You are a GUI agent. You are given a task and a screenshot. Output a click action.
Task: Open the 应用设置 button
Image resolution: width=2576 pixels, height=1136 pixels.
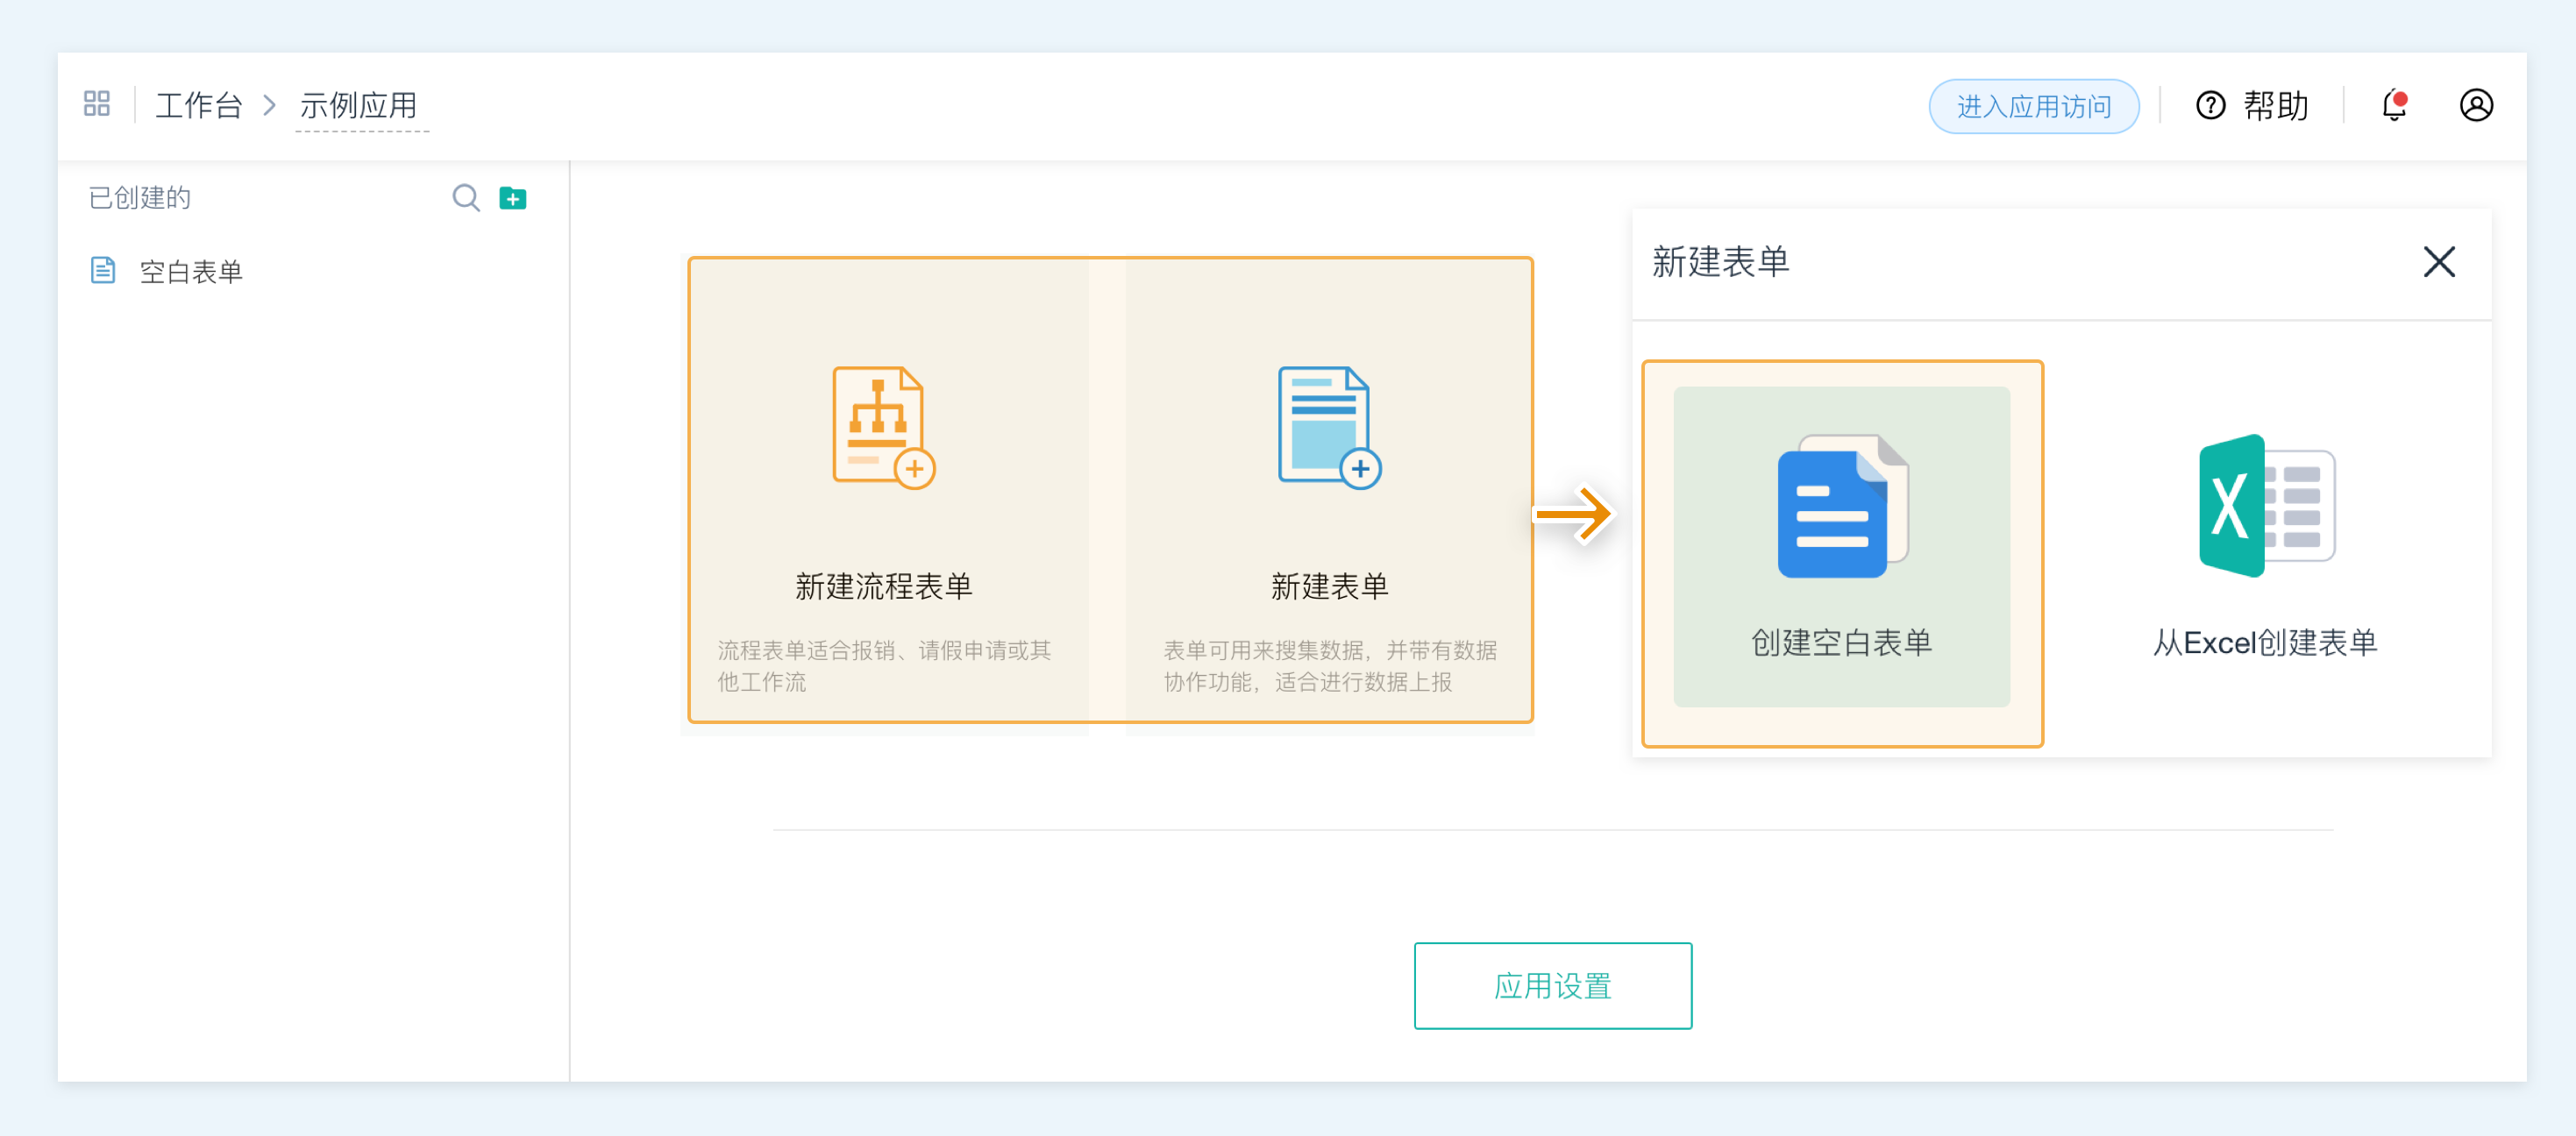click(x=1552, y=985)
